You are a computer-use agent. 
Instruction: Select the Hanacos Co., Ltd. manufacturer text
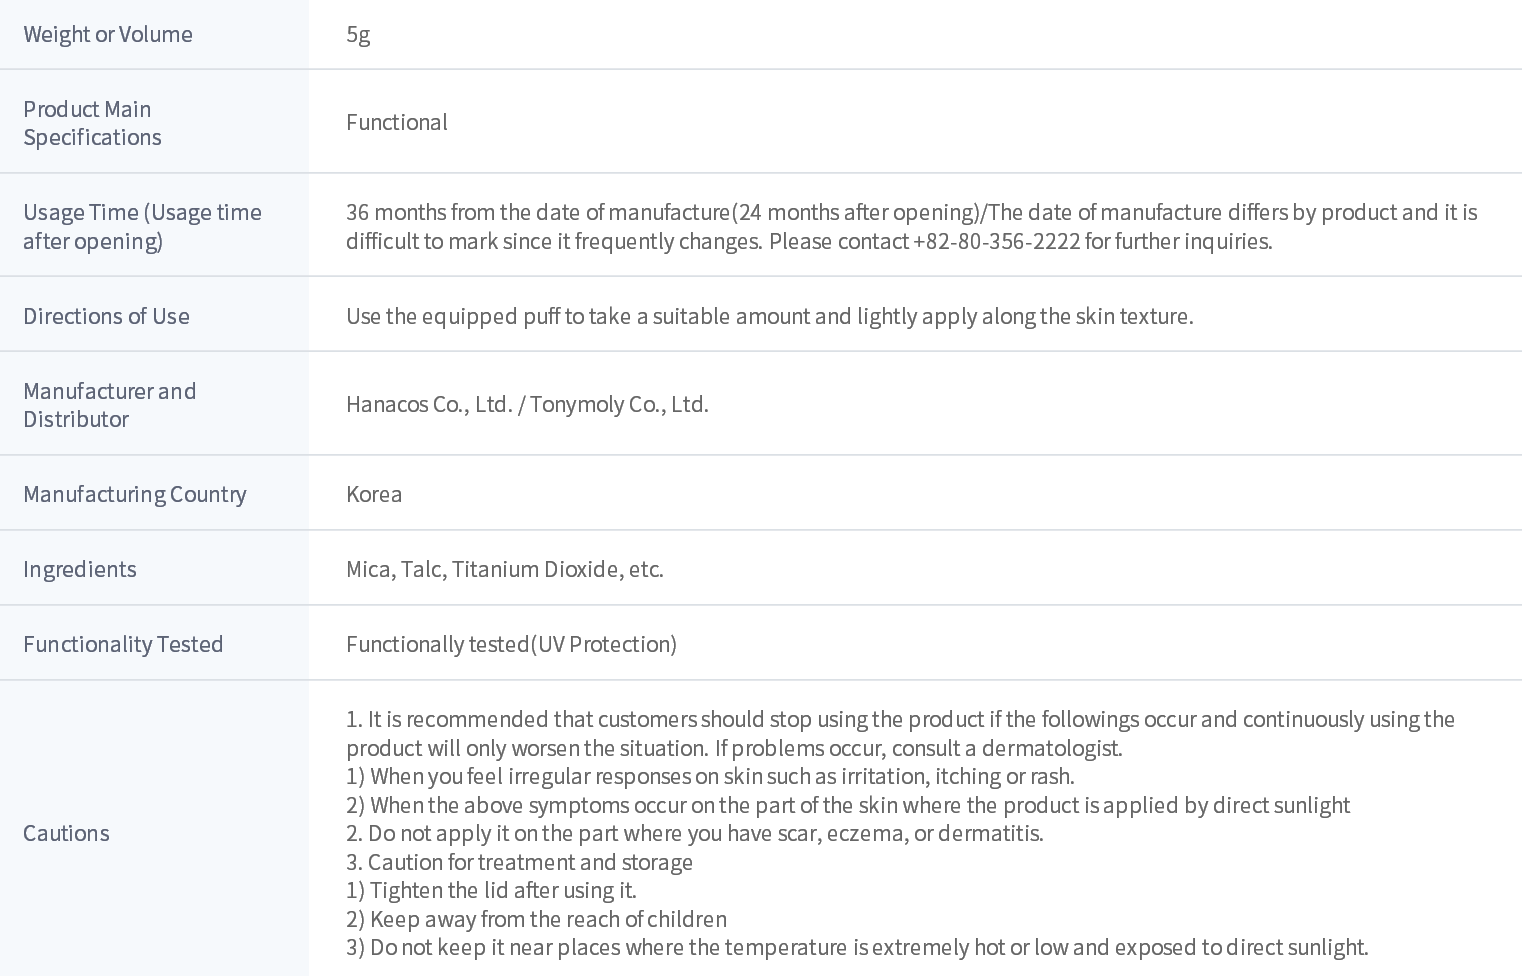[x=429, y=404]
